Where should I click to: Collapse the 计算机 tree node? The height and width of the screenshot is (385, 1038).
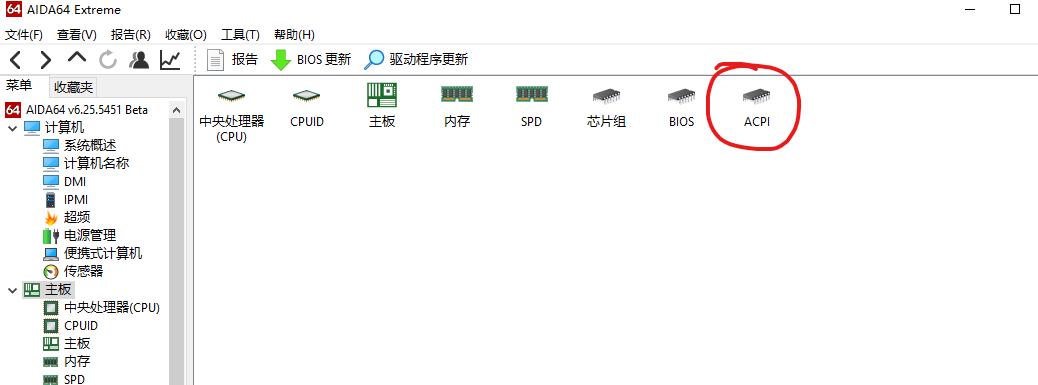pyautogui.click(x=13, y=128)
